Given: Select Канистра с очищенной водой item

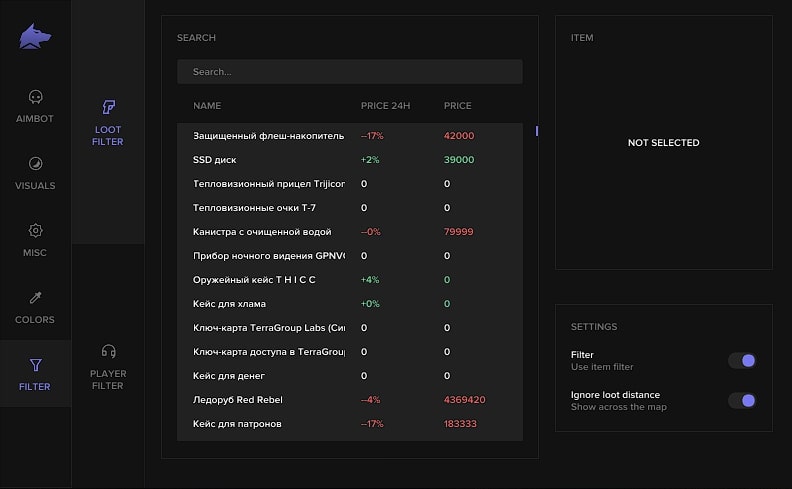Looking at the screenshot, I should (349, 232).
